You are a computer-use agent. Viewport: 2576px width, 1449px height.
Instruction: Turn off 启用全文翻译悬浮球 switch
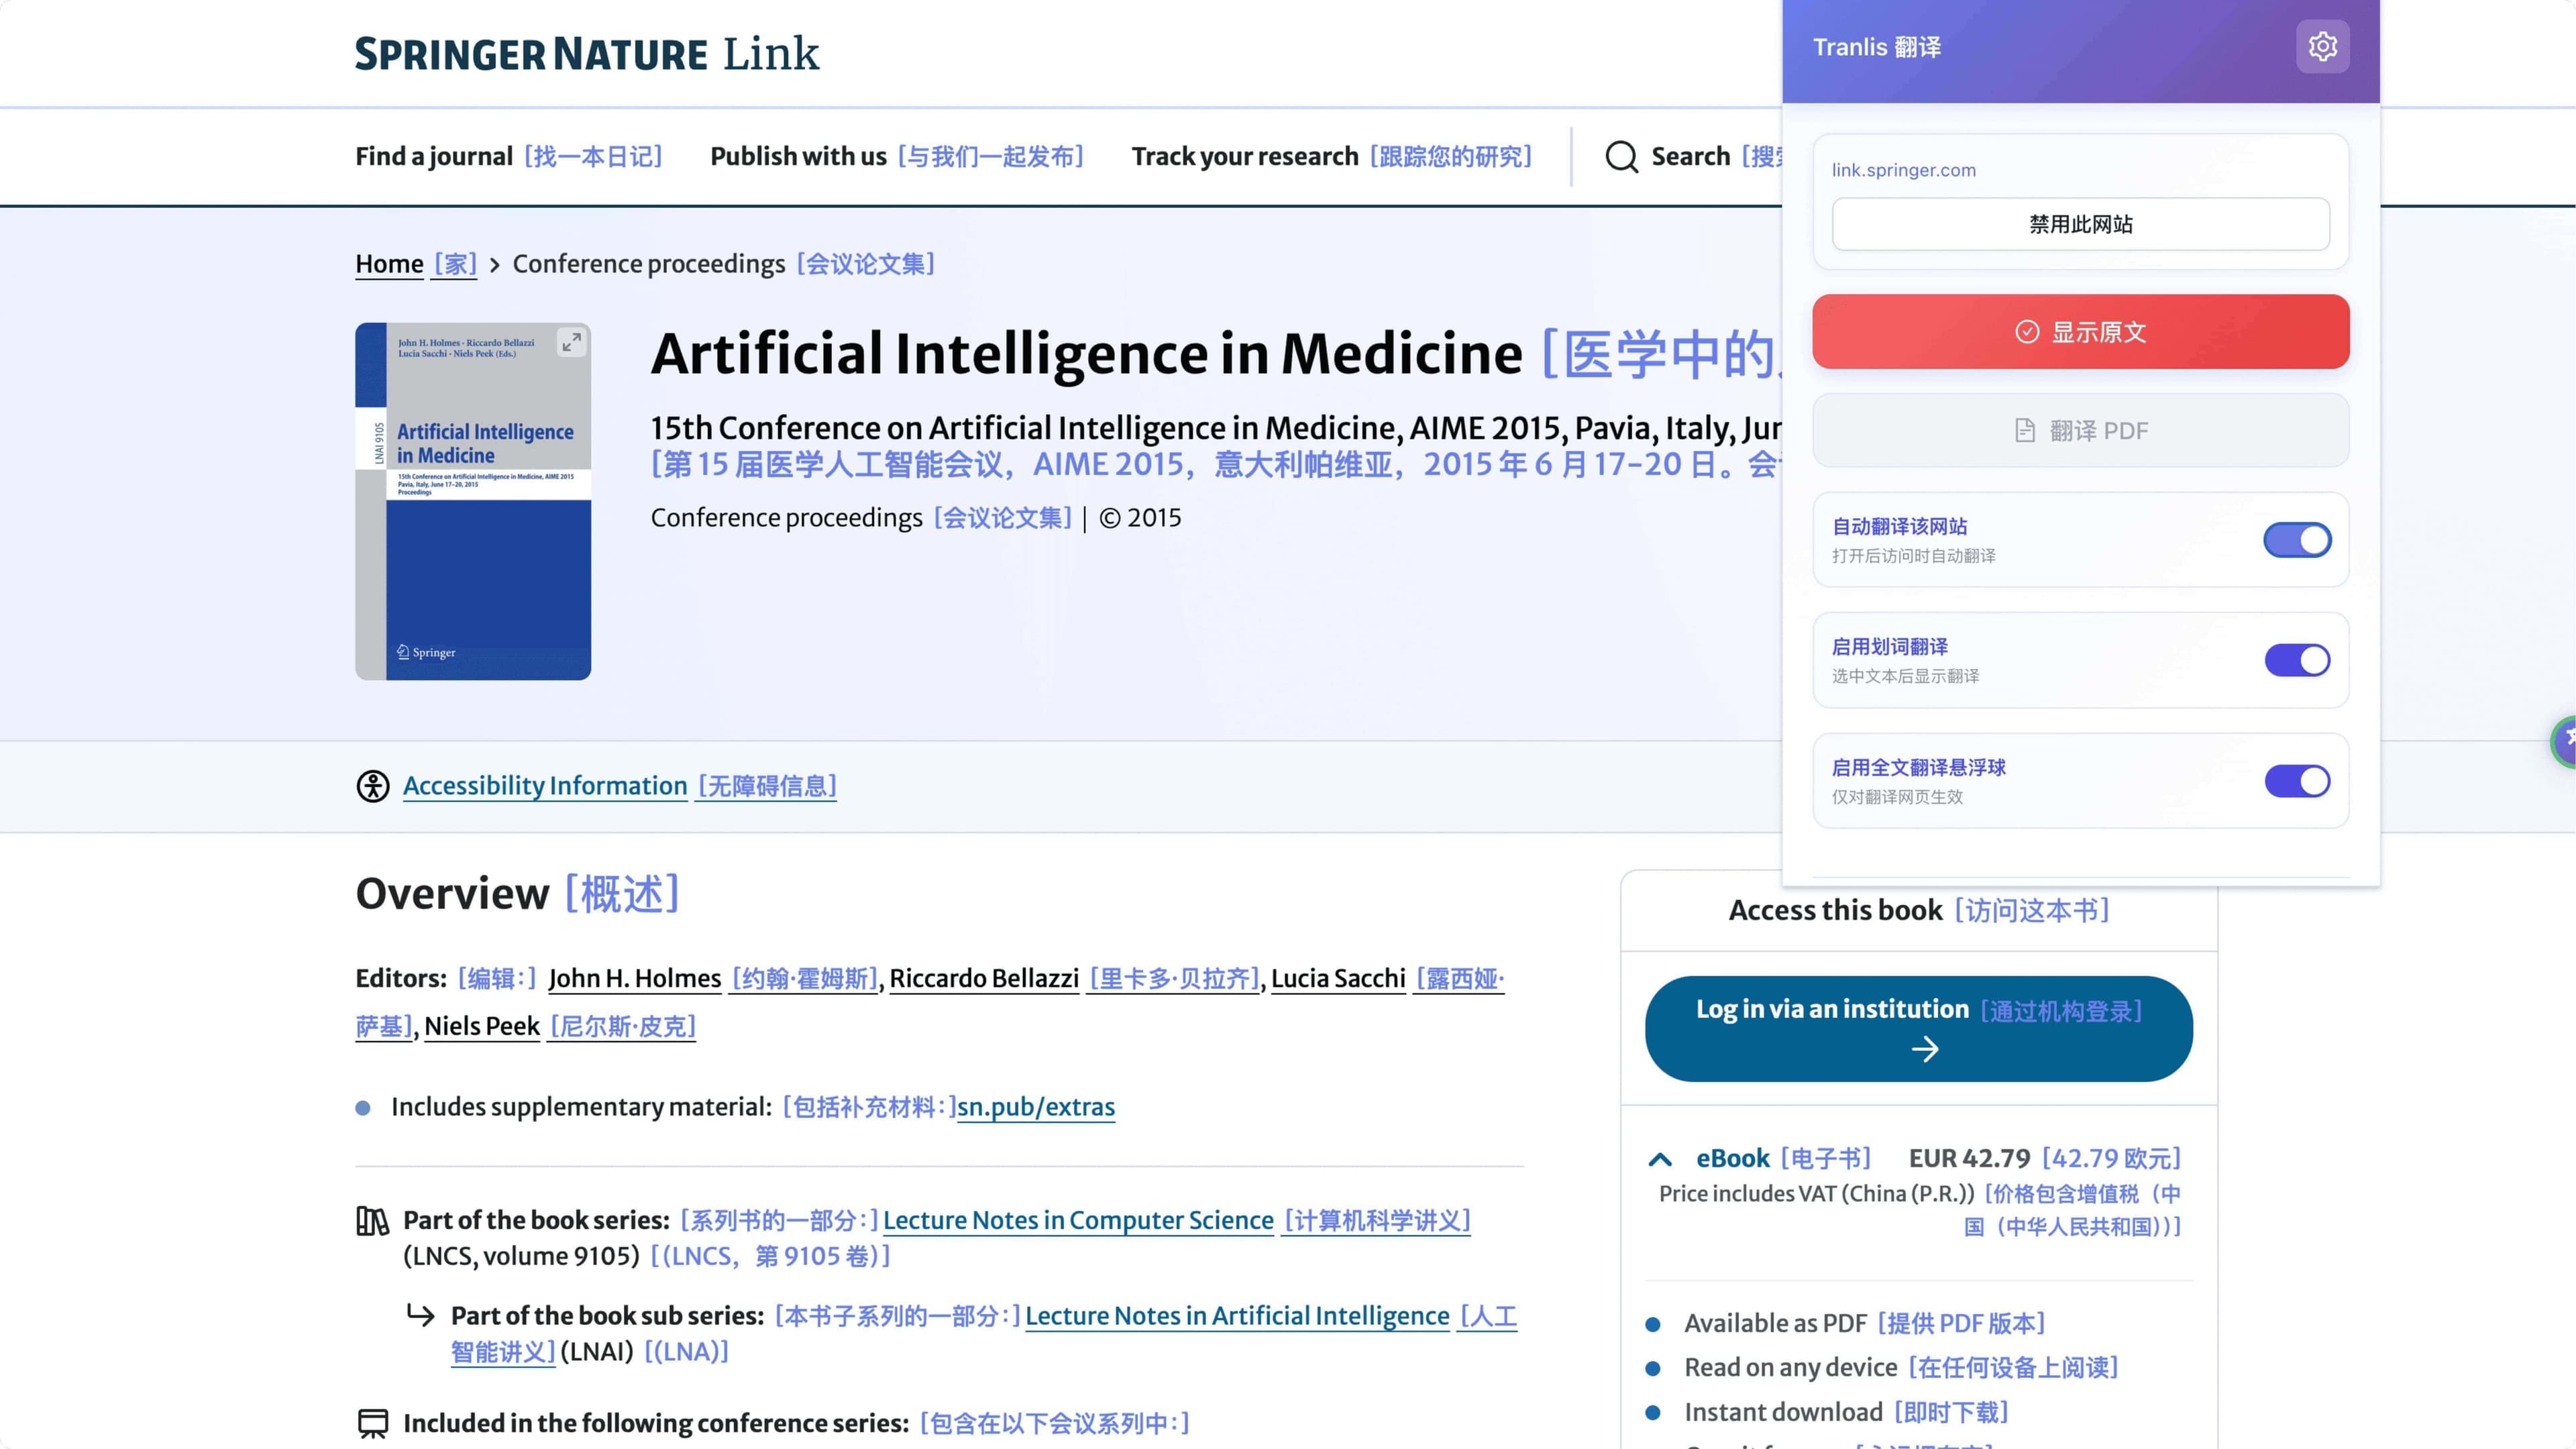tap(2297, 781)
